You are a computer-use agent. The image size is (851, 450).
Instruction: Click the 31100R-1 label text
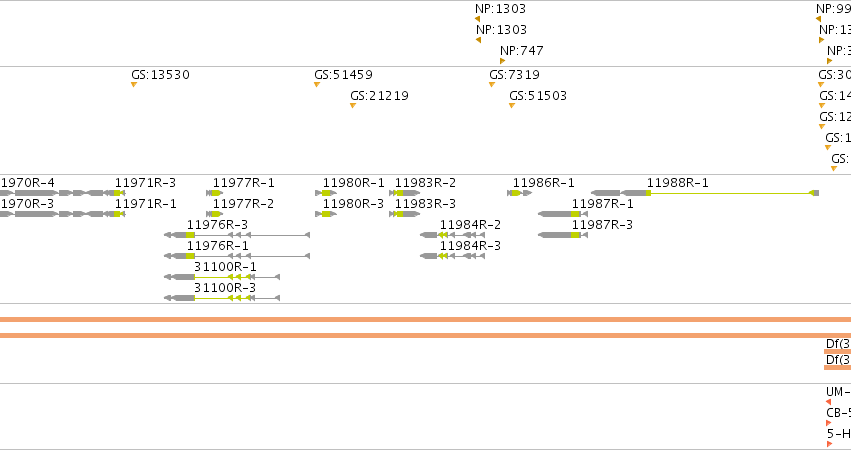pyautogui.click(x=225, y=267)
